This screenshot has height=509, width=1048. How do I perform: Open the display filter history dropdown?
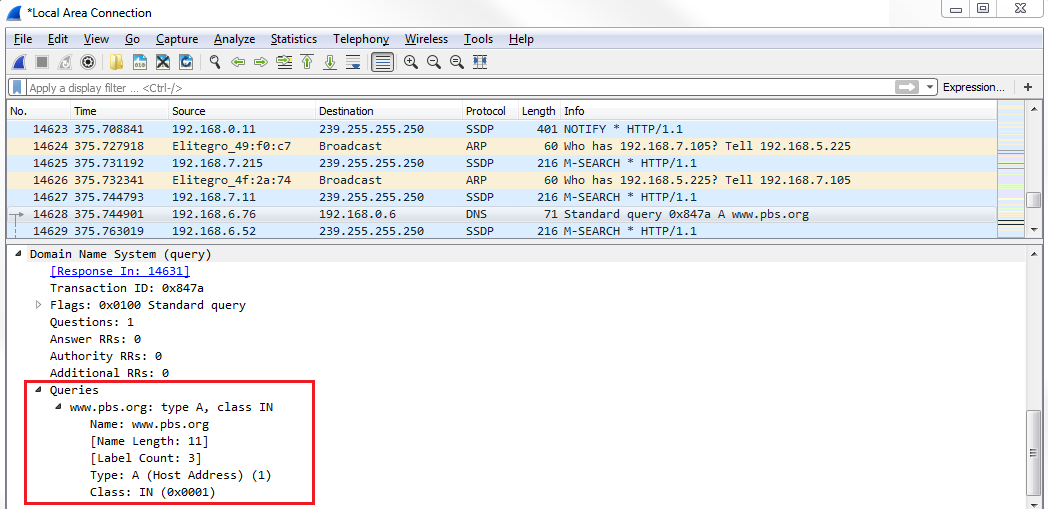tap(931, 88)
